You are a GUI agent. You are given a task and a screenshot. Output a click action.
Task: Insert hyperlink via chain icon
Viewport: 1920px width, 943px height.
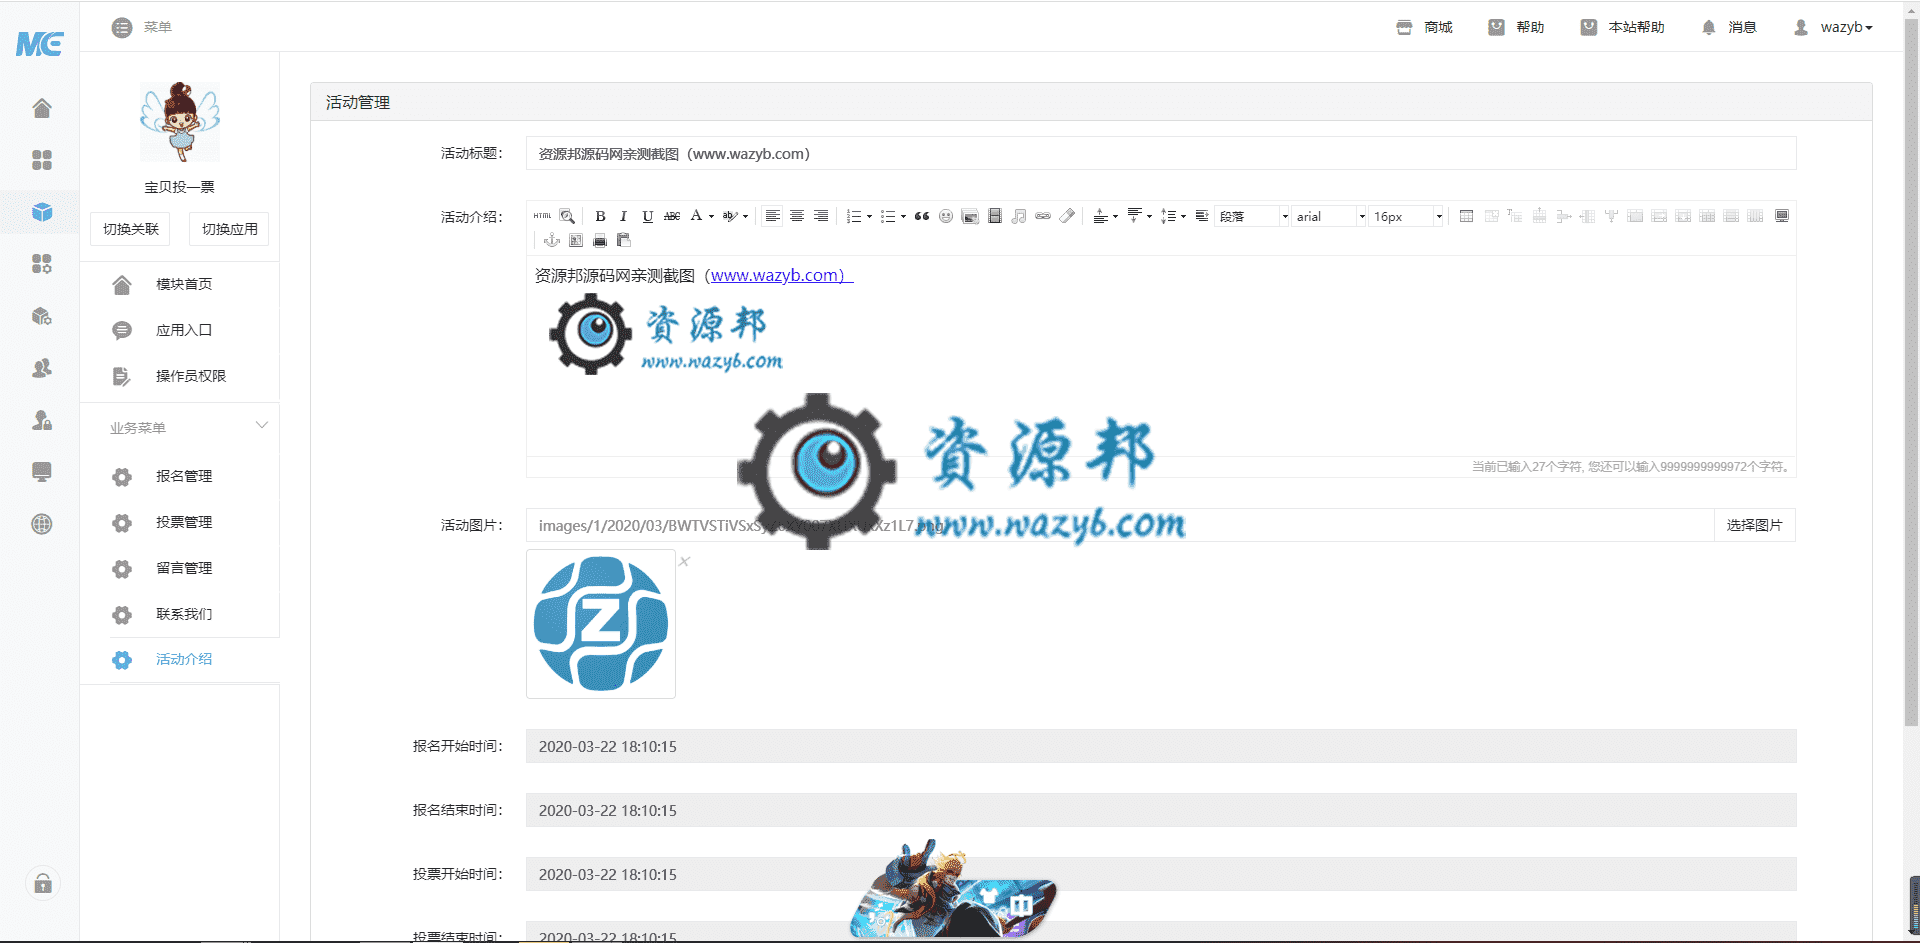[x=1043, y=216]
